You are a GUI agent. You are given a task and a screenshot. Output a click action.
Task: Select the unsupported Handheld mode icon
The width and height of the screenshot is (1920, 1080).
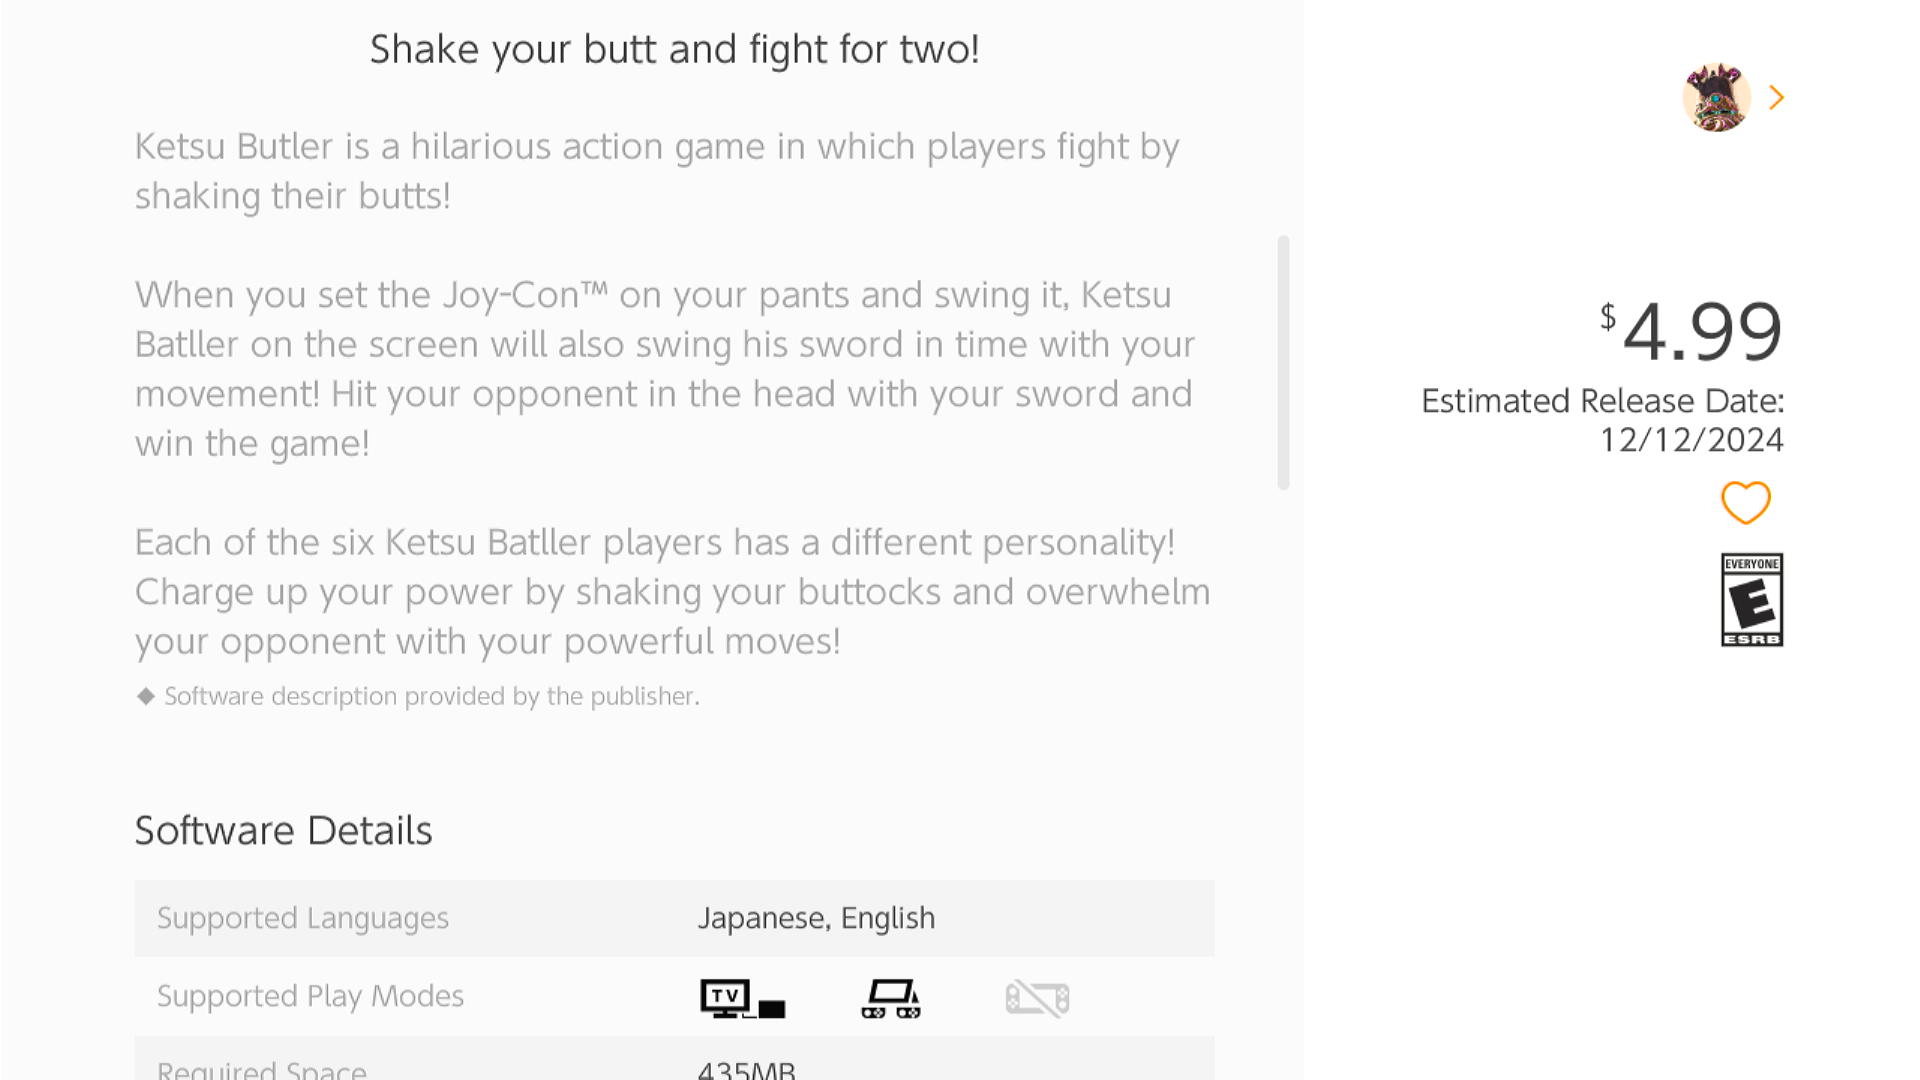point(1037,998)
